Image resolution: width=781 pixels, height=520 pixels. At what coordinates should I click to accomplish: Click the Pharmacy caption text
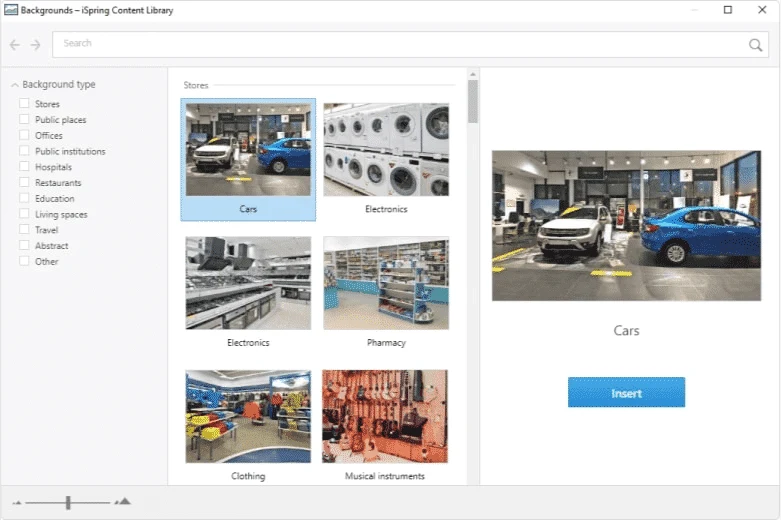coord(386,343)
